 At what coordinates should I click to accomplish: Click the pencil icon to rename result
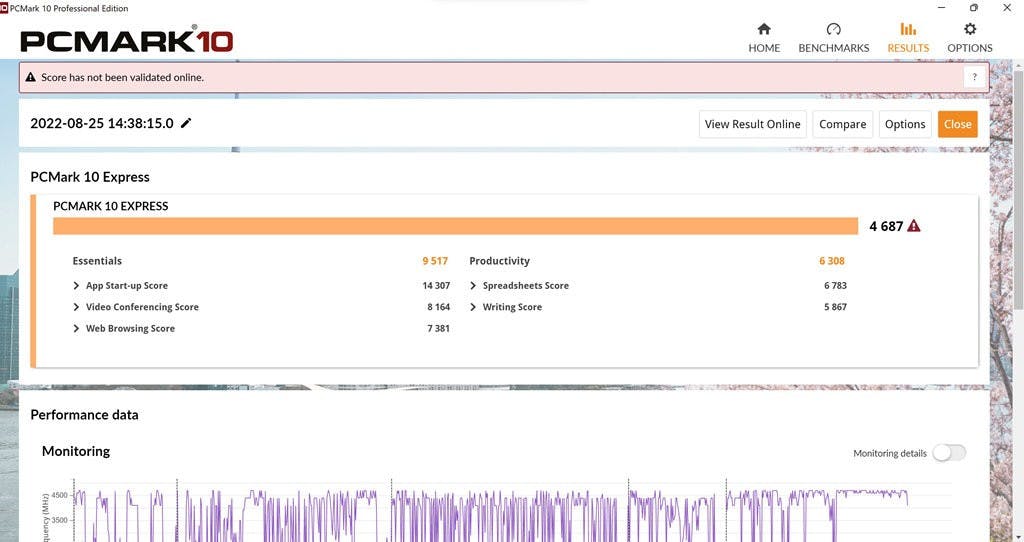point(186,123)
